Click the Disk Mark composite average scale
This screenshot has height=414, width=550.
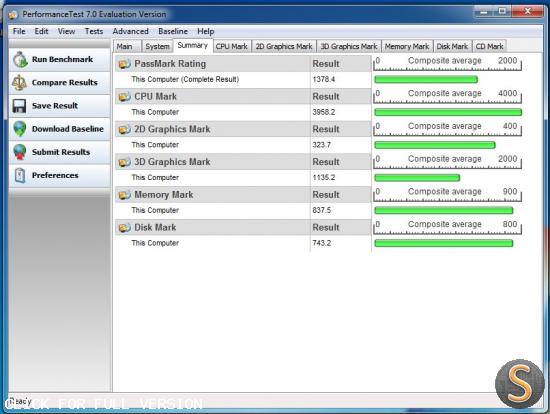(x=448, y=227)
